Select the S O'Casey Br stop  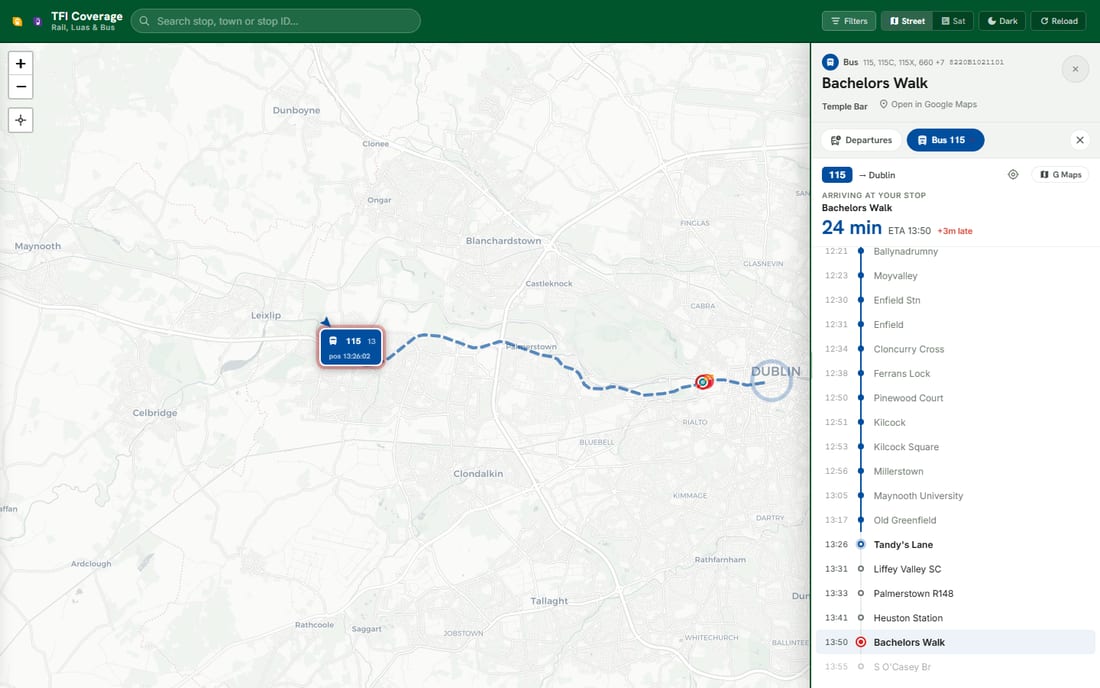[x=955, y=667]
